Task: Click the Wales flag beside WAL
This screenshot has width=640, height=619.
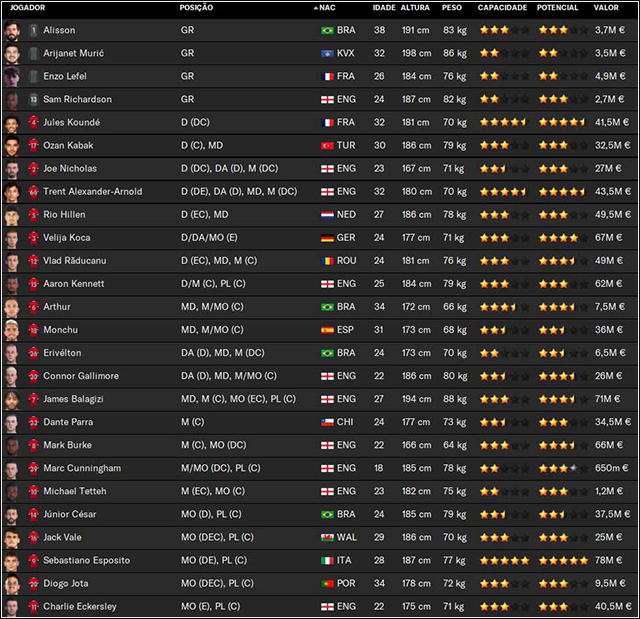Action: (327, 537)
